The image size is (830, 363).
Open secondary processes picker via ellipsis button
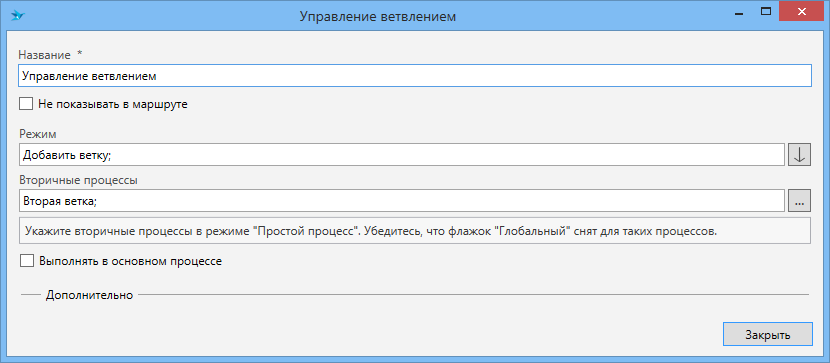(x=799, y=201)
